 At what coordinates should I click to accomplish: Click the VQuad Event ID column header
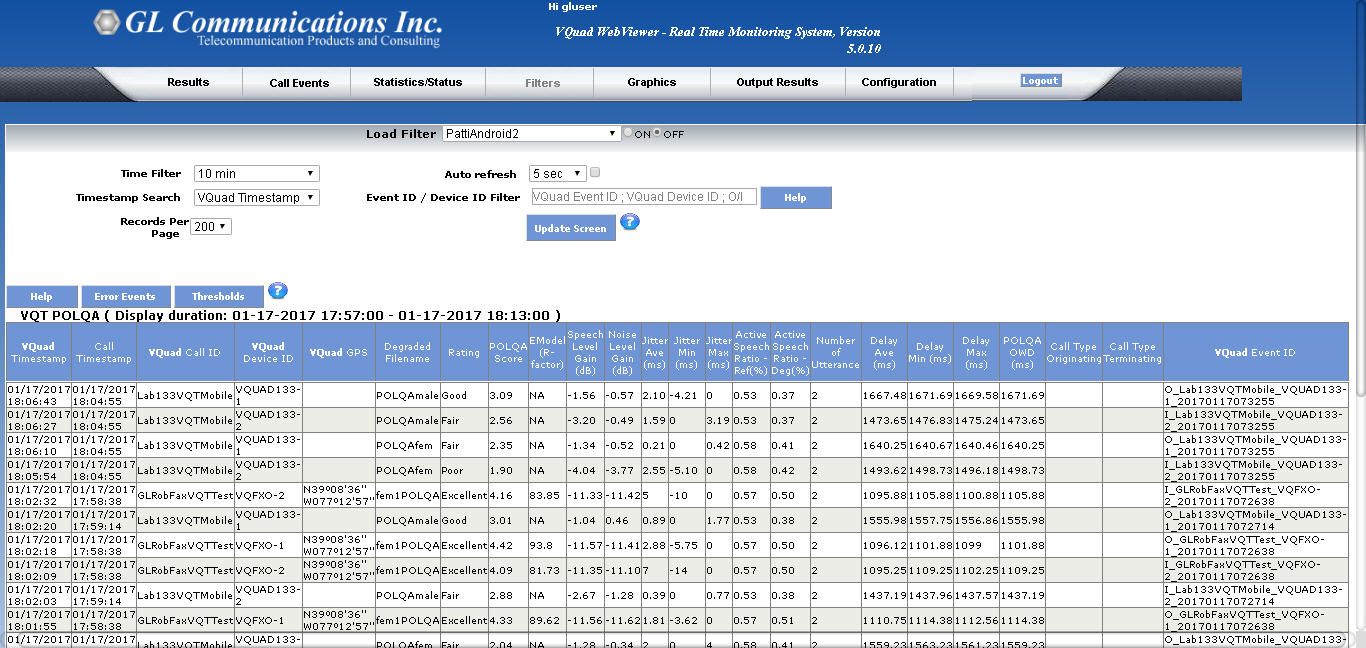(1255, 352)
